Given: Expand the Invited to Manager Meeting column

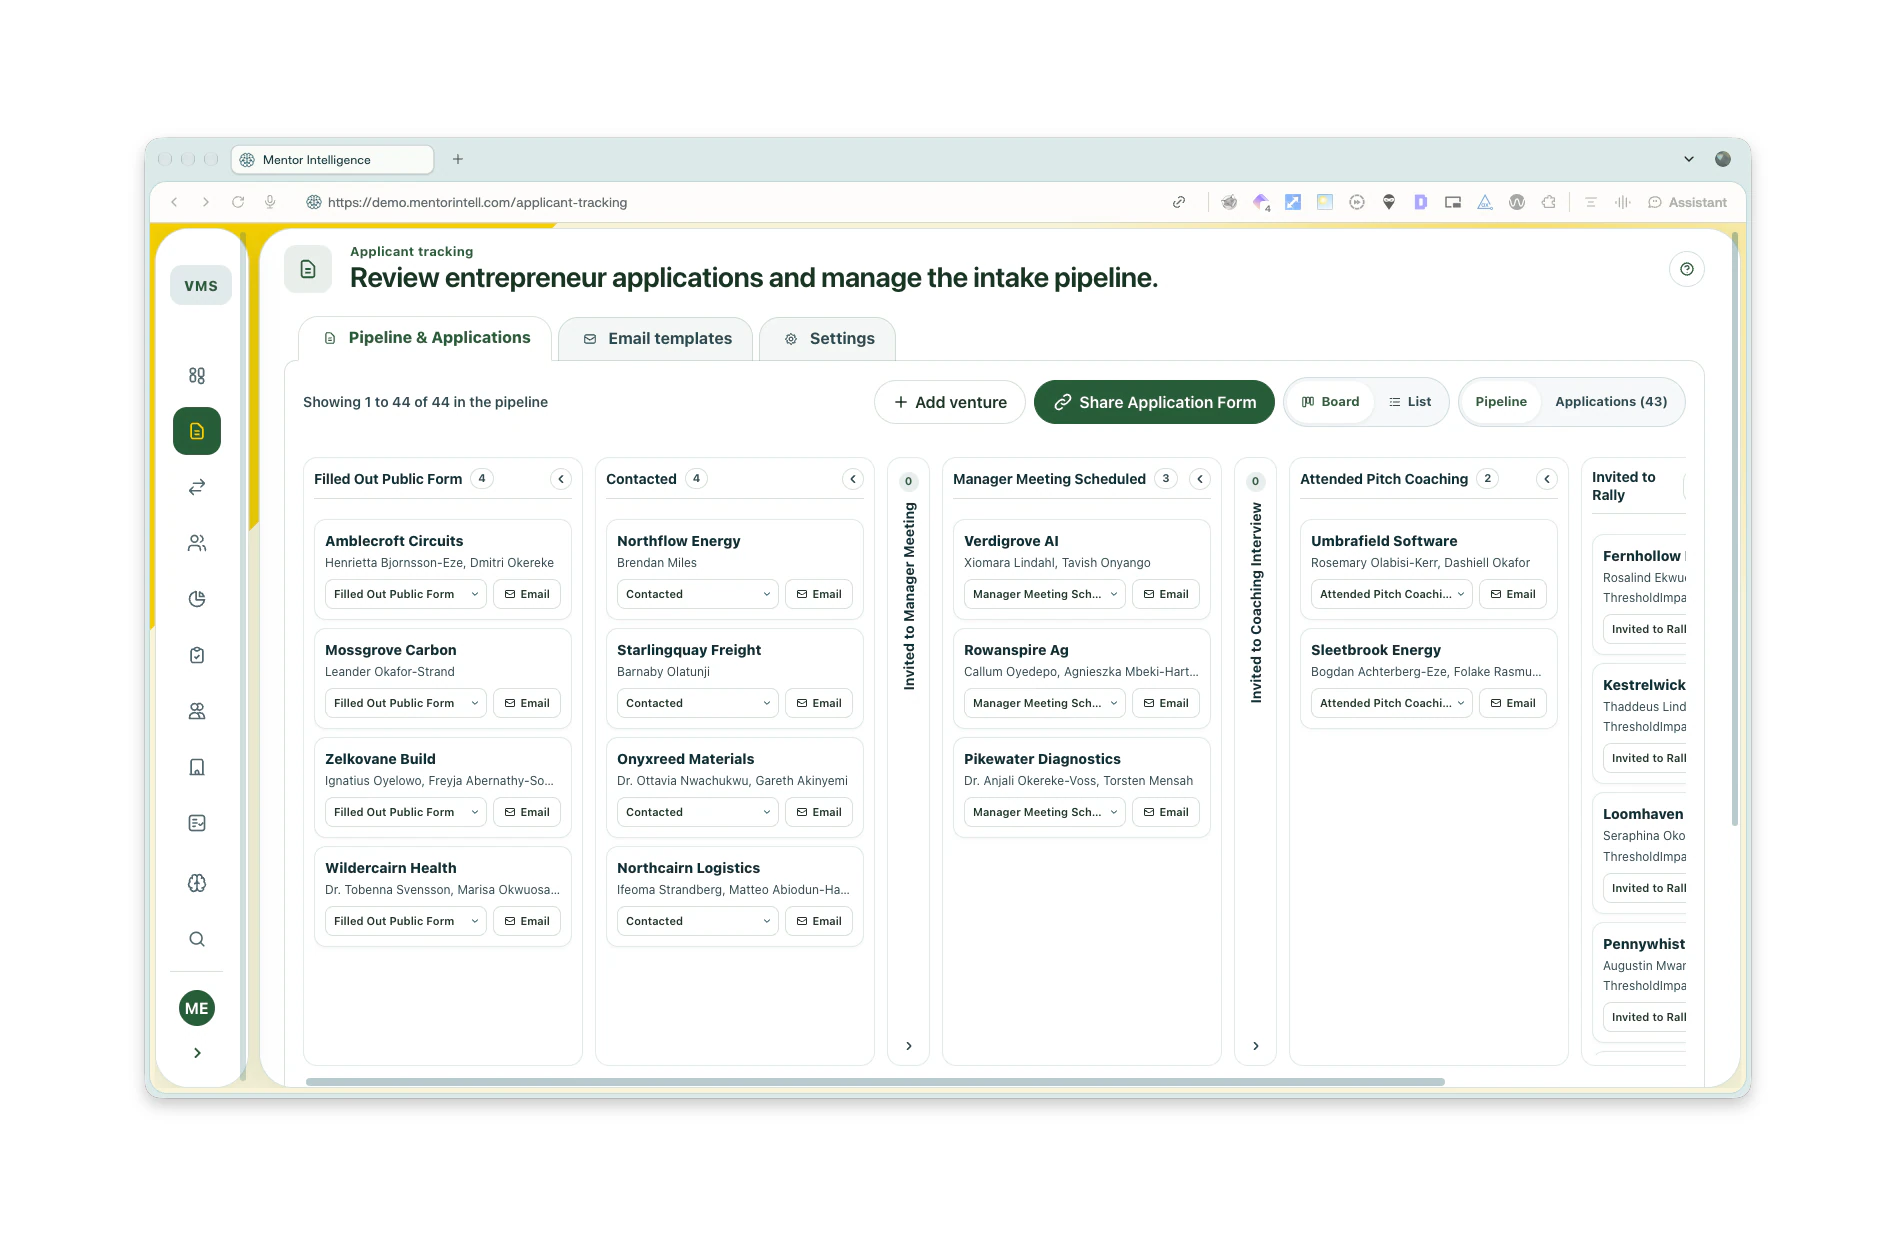Looking at the screenshot, I should pyautogui.click(x=908, y=1046).
